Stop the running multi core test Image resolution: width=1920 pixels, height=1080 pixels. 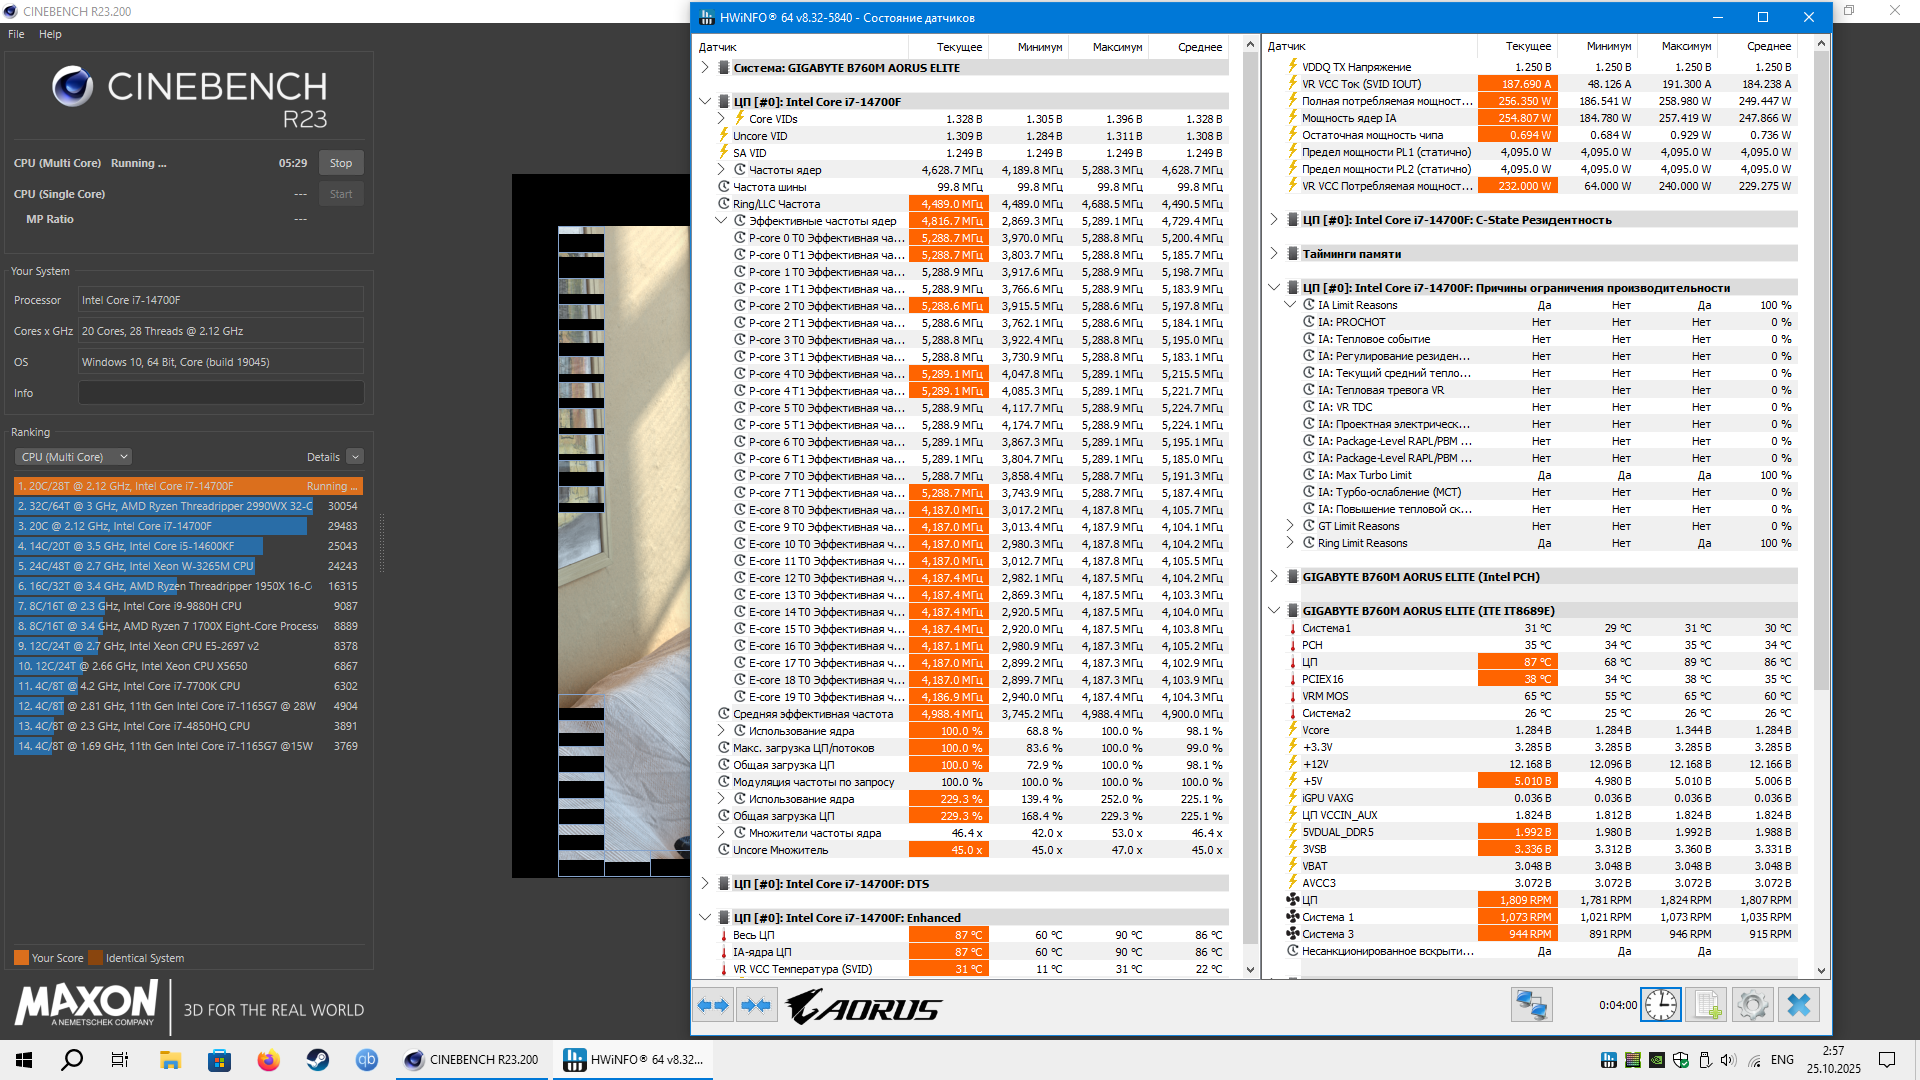341,163
